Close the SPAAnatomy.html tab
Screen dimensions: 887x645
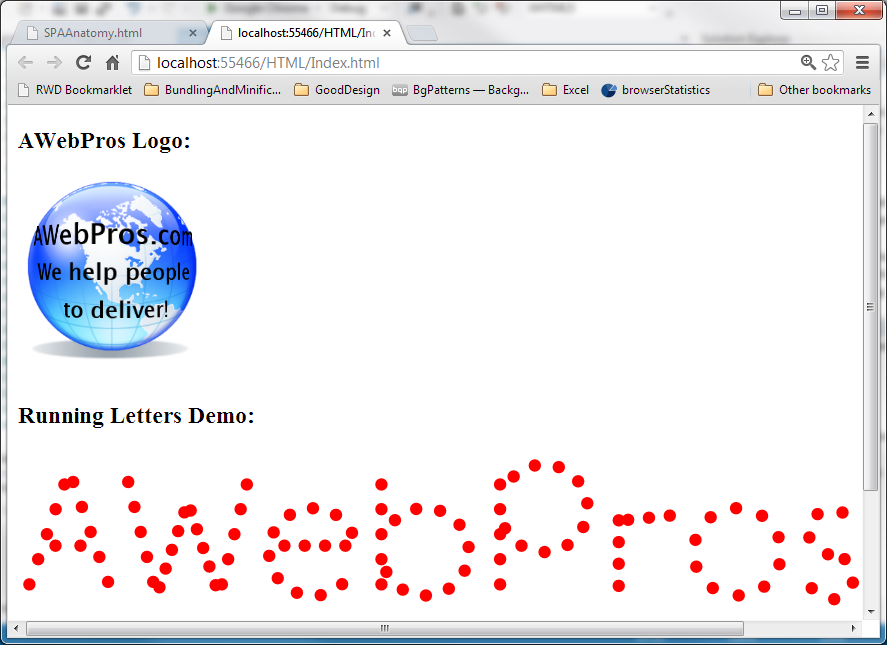192,33
